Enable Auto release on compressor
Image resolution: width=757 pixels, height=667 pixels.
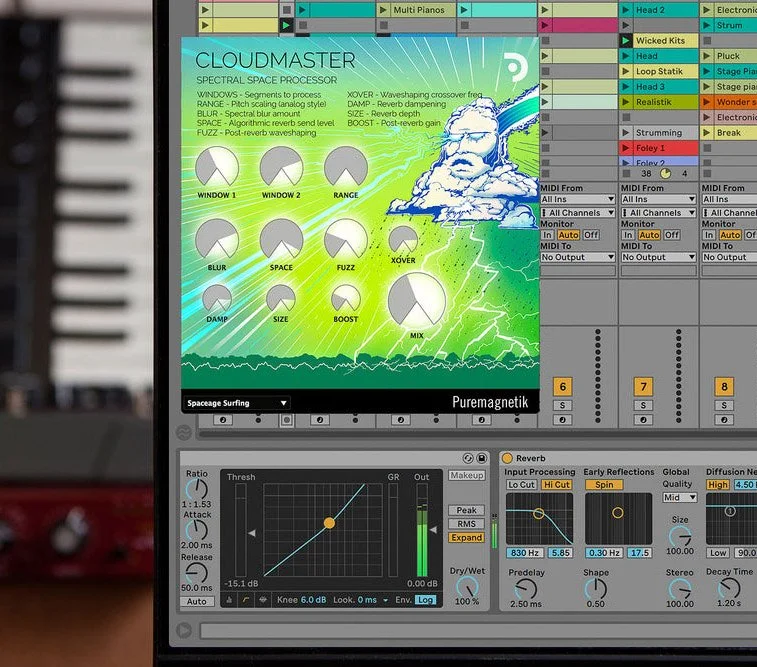coord(196,601)
